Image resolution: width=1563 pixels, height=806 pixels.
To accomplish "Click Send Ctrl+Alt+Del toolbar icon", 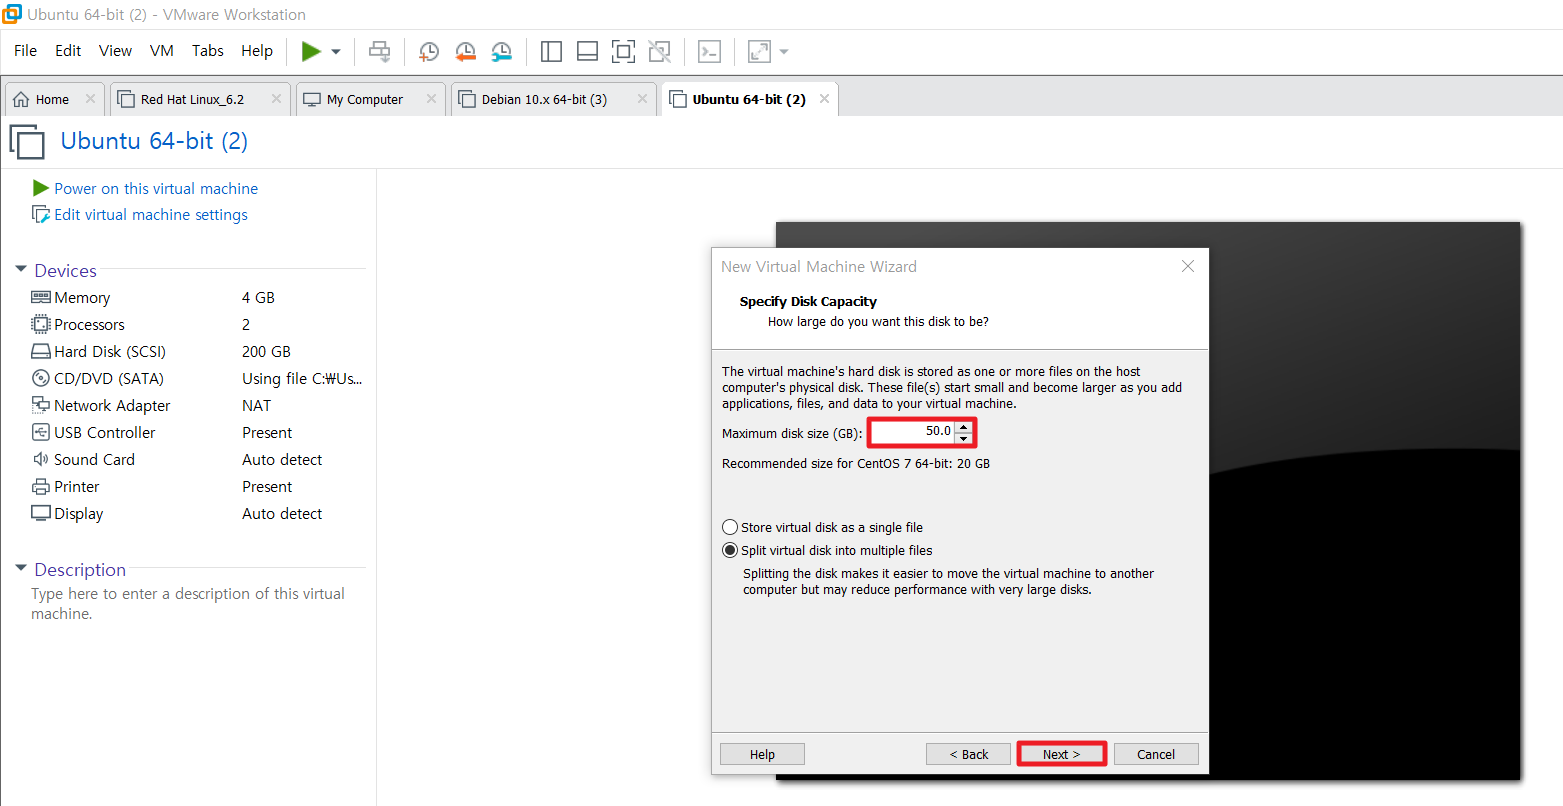I will point(380,51).
